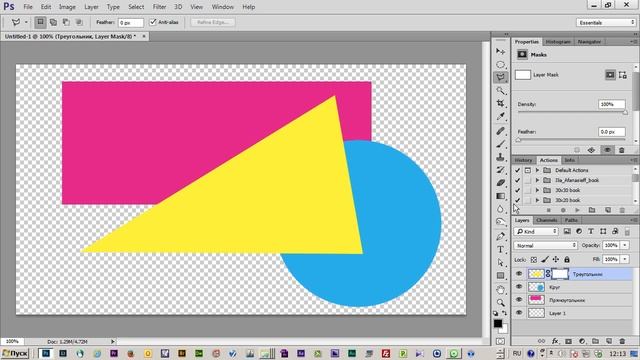Image resolution: width=640 pixels, height=360 pixels.
Task: Swap foreground and background colors
Action: click(504, 313)
